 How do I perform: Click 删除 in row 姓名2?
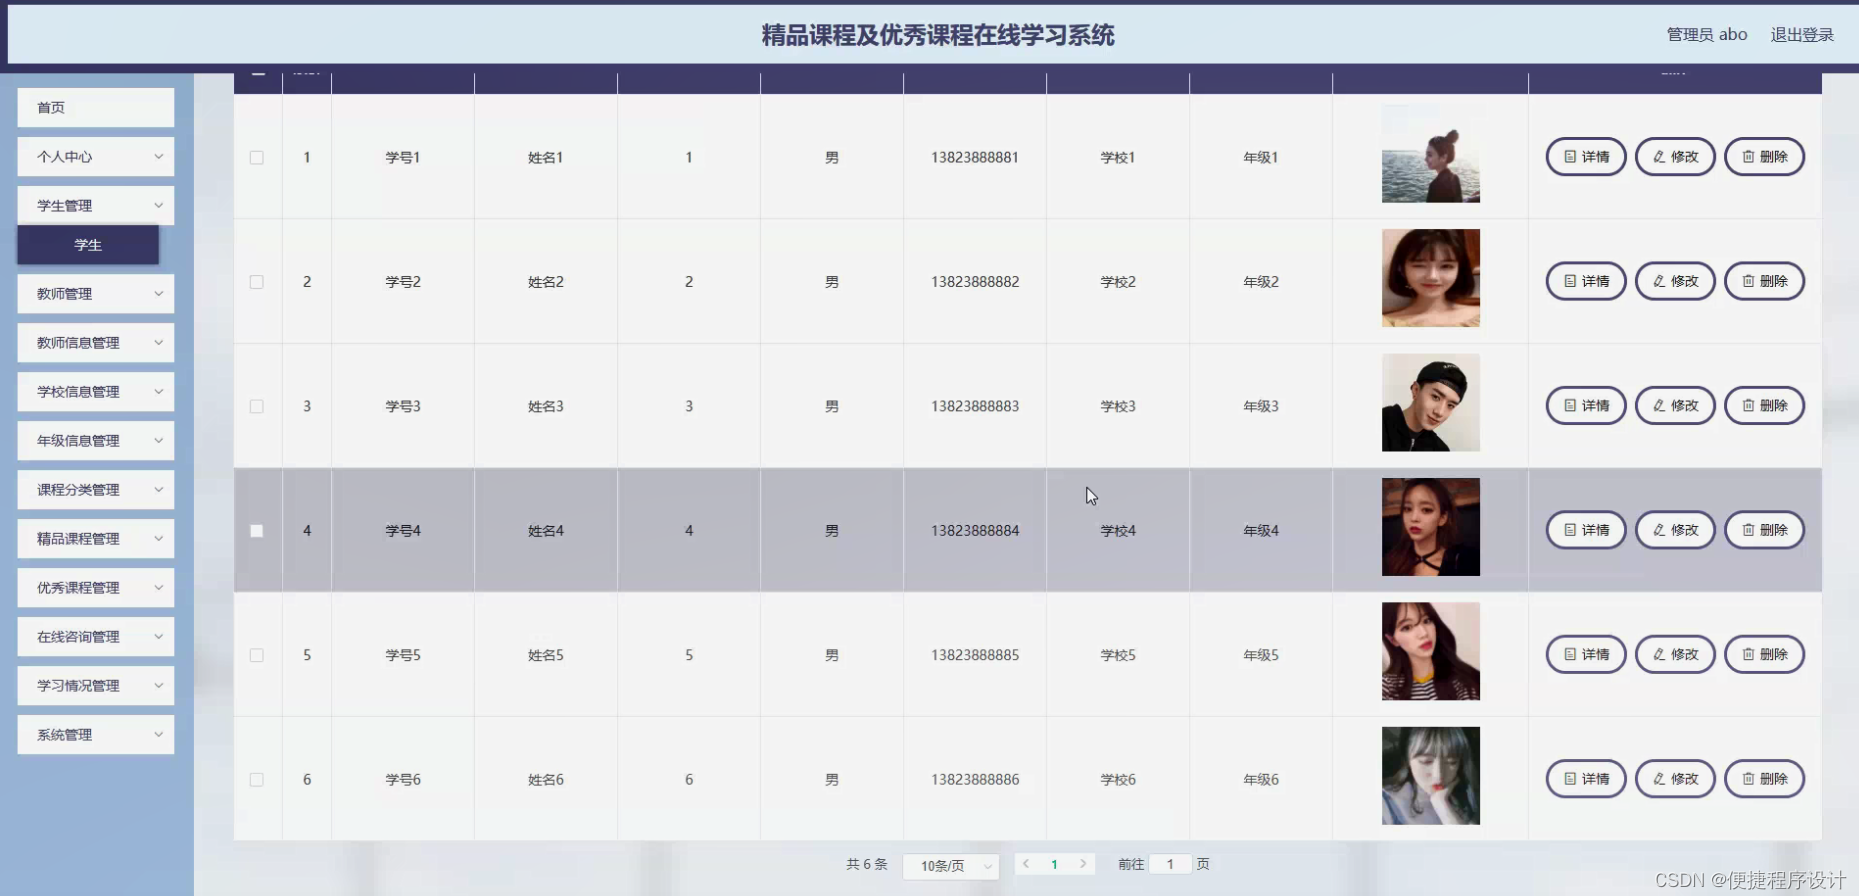(1765, 281)
